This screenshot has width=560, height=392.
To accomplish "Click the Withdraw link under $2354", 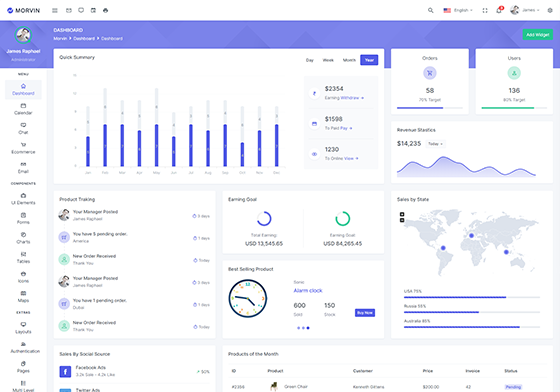I will (x=352, y=98).
